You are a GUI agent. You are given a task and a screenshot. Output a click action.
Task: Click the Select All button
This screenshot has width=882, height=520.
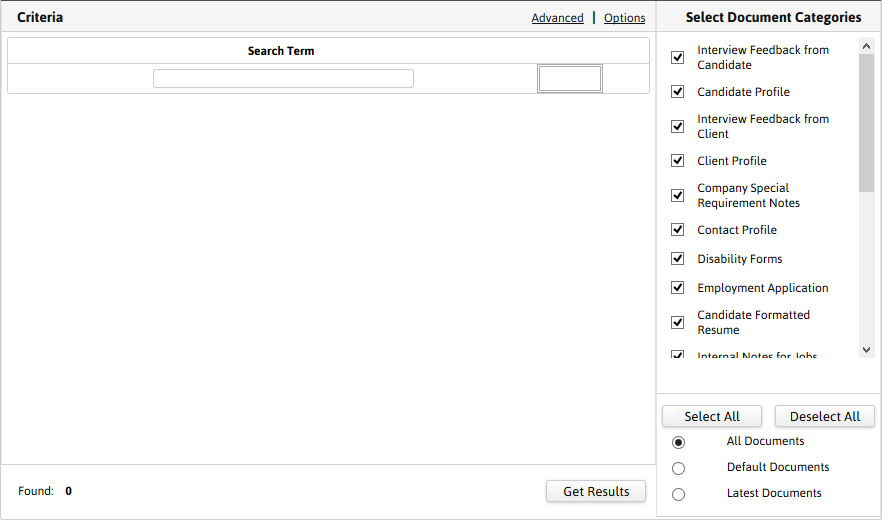pos(712,417)
